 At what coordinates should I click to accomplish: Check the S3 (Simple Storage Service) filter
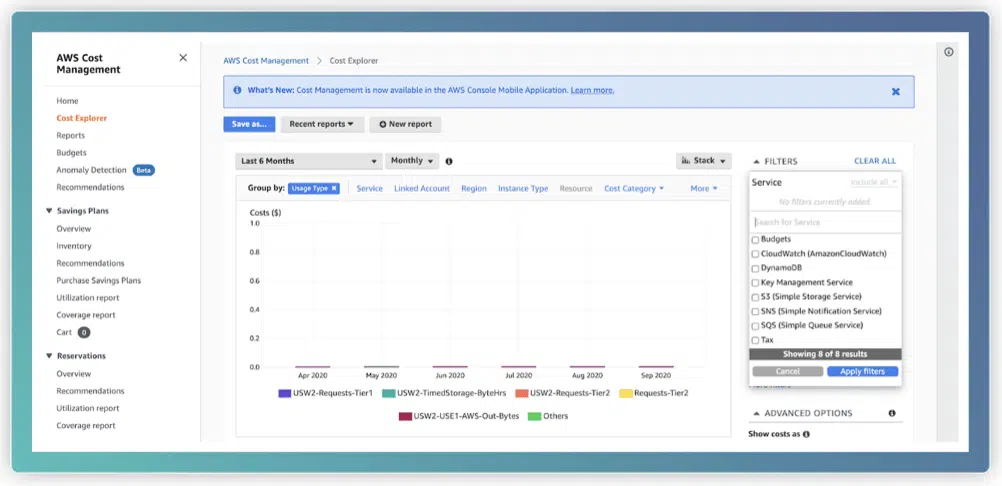[x=755, y=298]
